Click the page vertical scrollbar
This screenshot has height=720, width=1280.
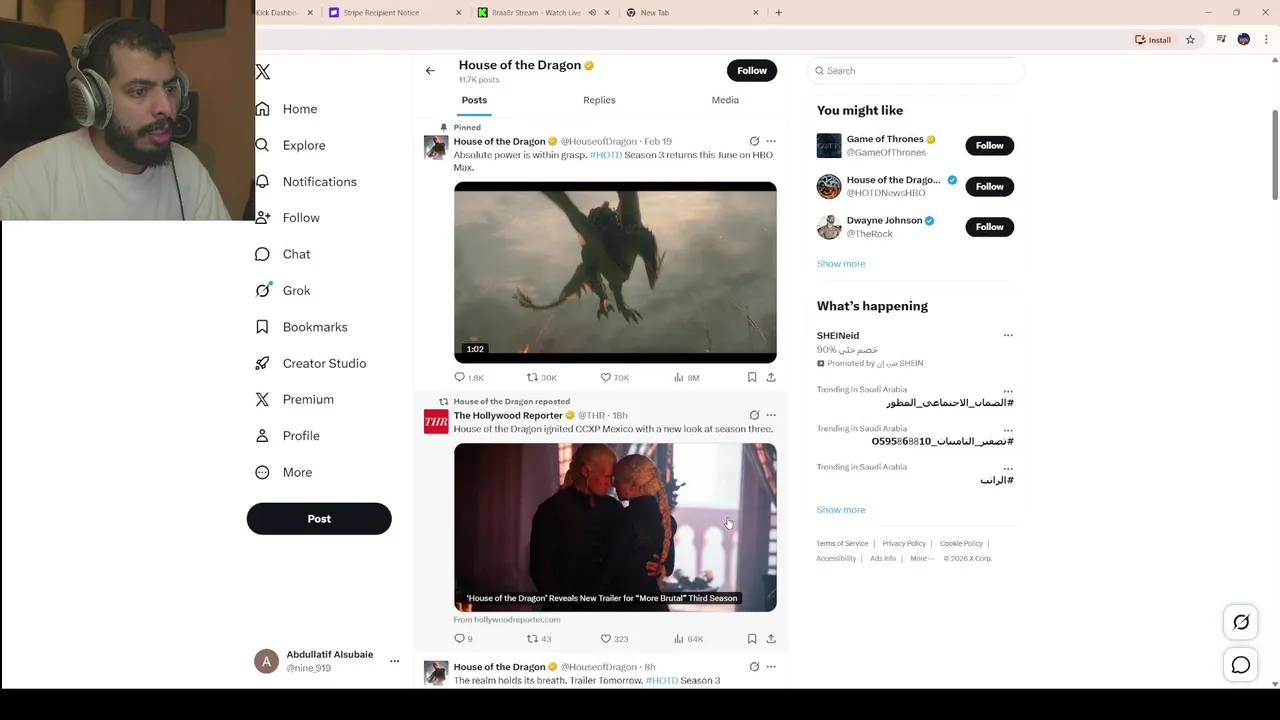[1275, 155]
